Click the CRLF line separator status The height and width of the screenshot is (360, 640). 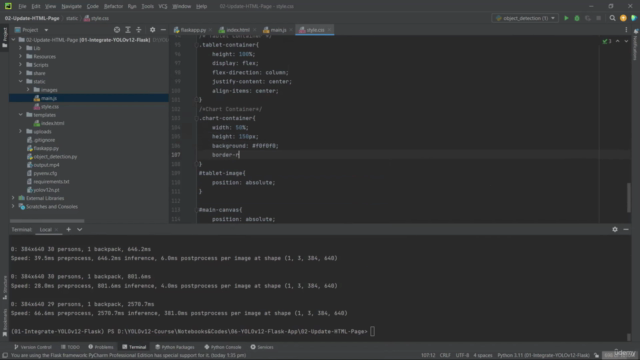pyautogui.click(x=445, y=355)
